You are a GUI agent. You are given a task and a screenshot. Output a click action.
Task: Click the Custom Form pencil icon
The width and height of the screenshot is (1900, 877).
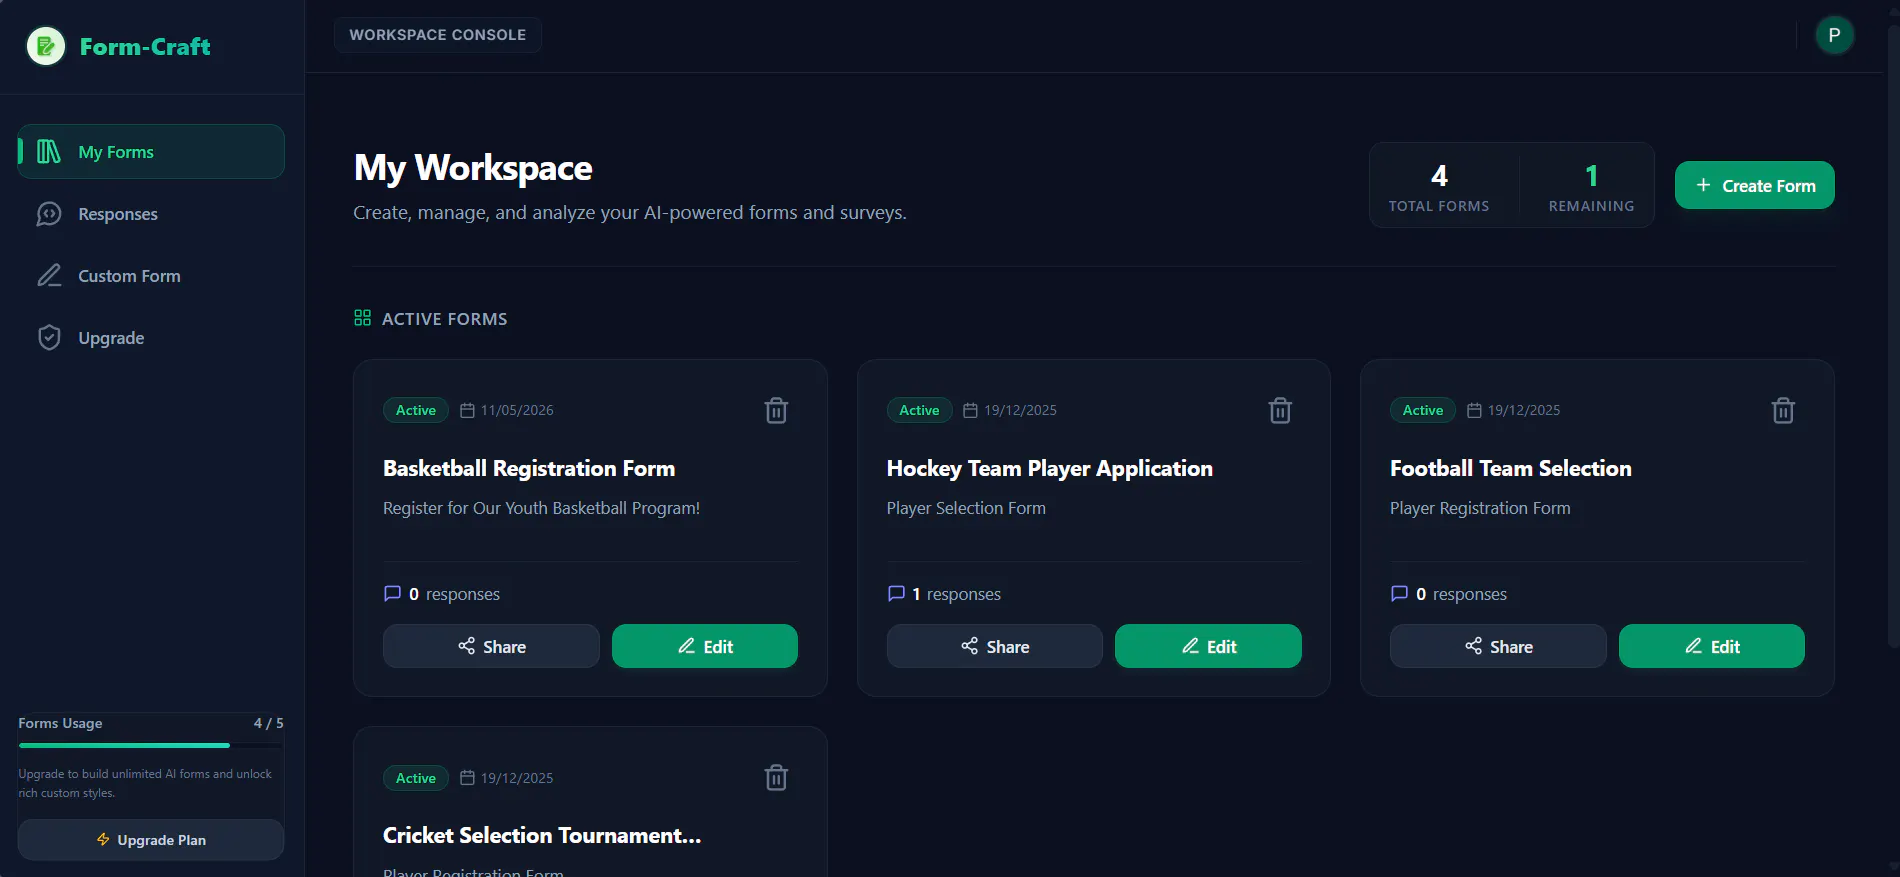(49, 276)
